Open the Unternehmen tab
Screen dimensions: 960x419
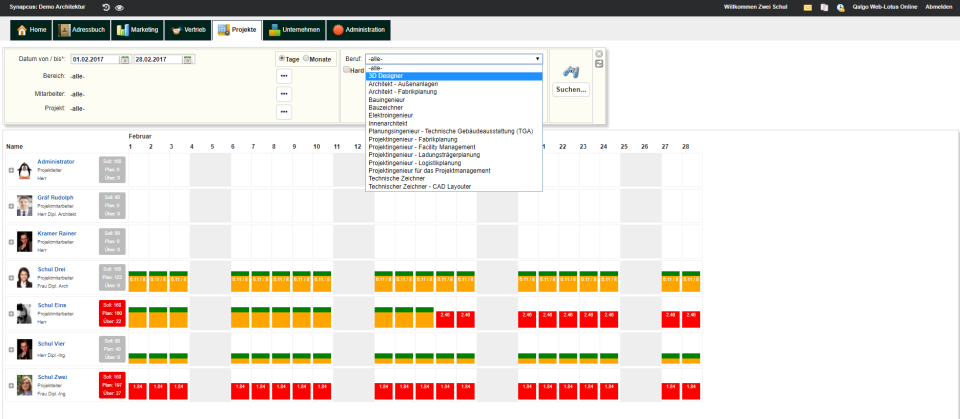coord(294,30)
